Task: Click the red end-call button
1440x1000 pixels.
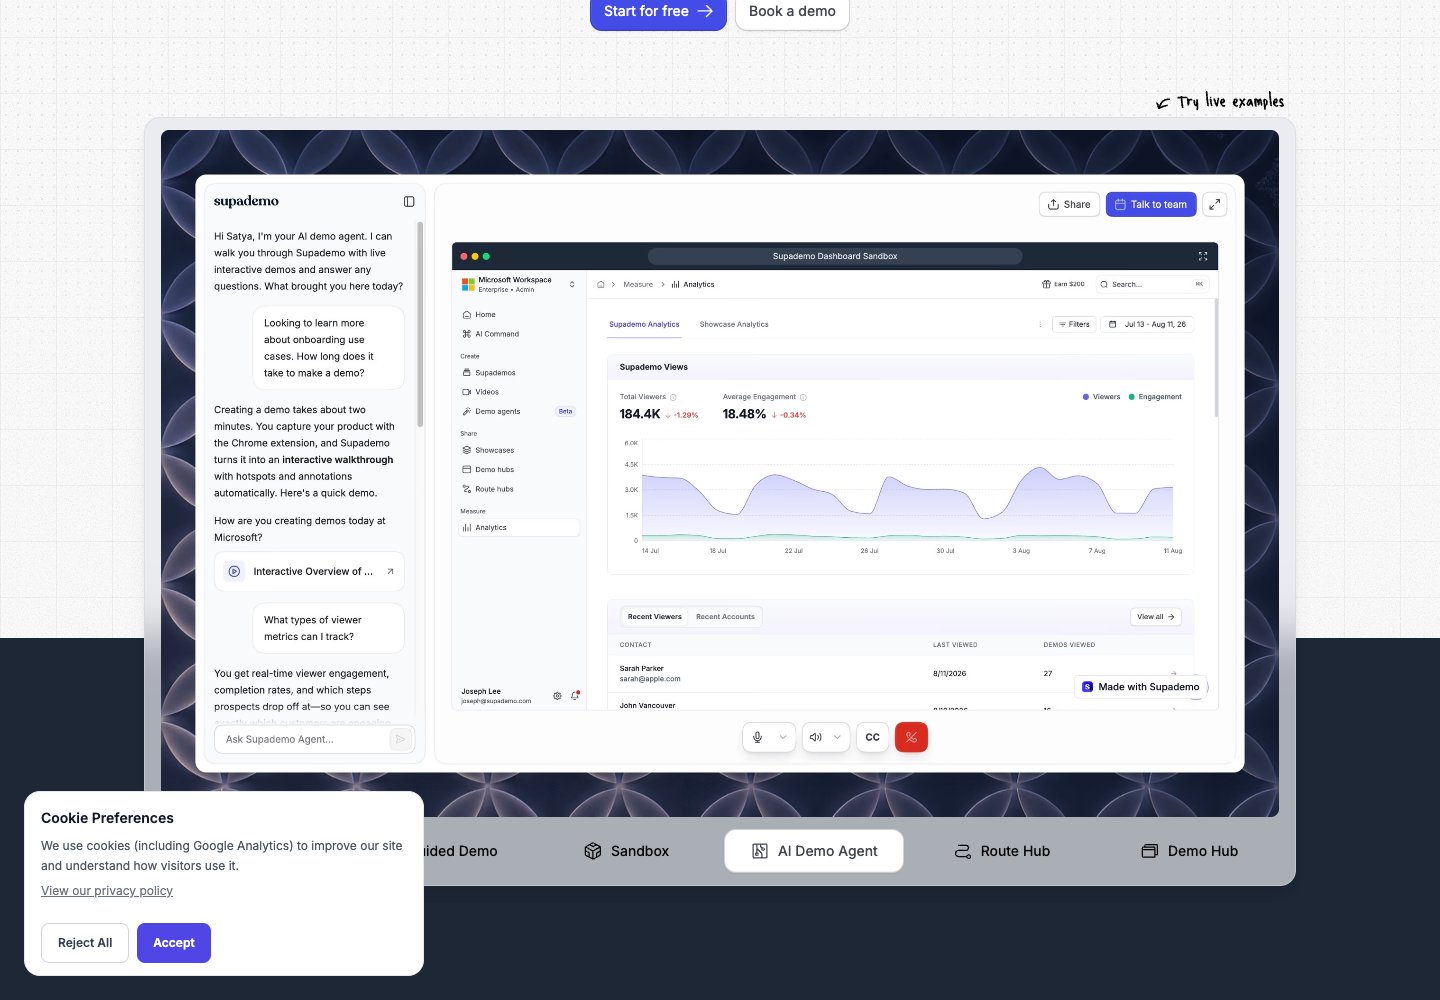Action: tap(911, 737)
